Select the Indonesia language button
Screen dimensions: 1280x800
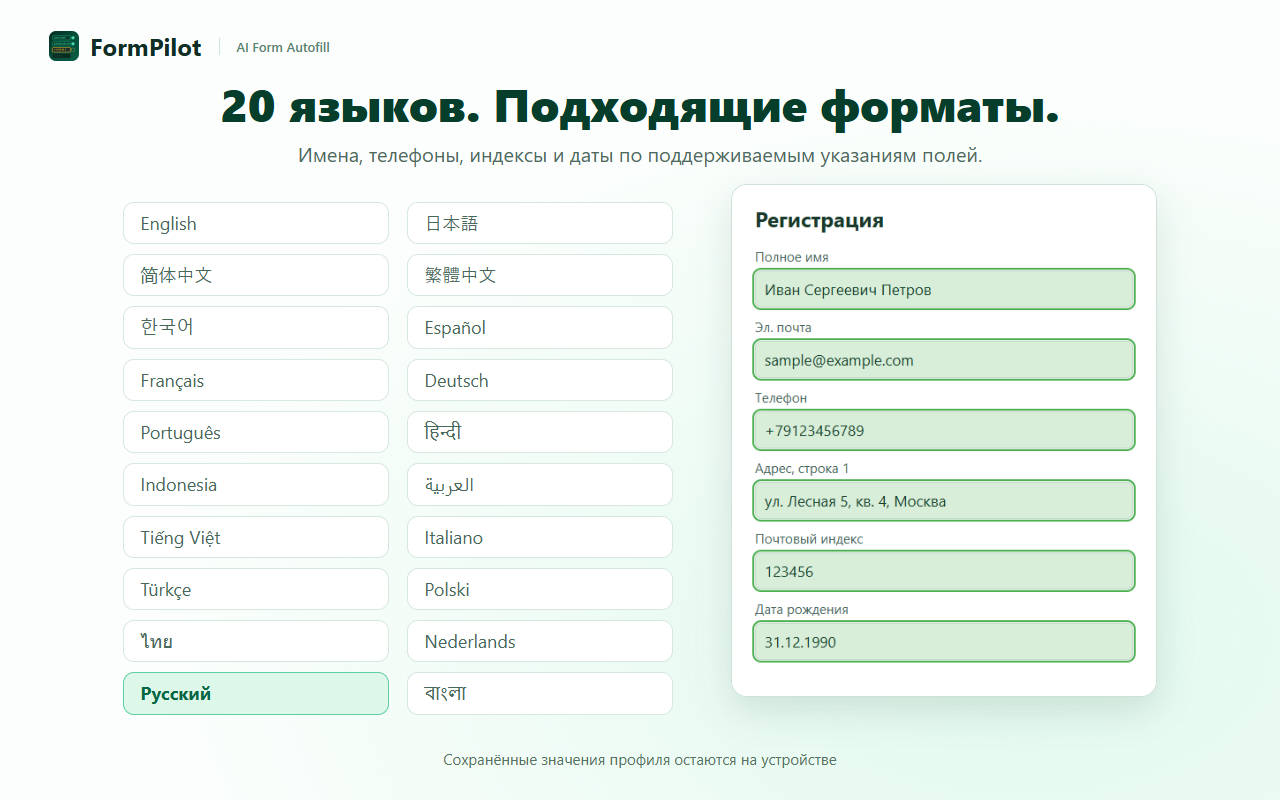(x=256, y=484)
